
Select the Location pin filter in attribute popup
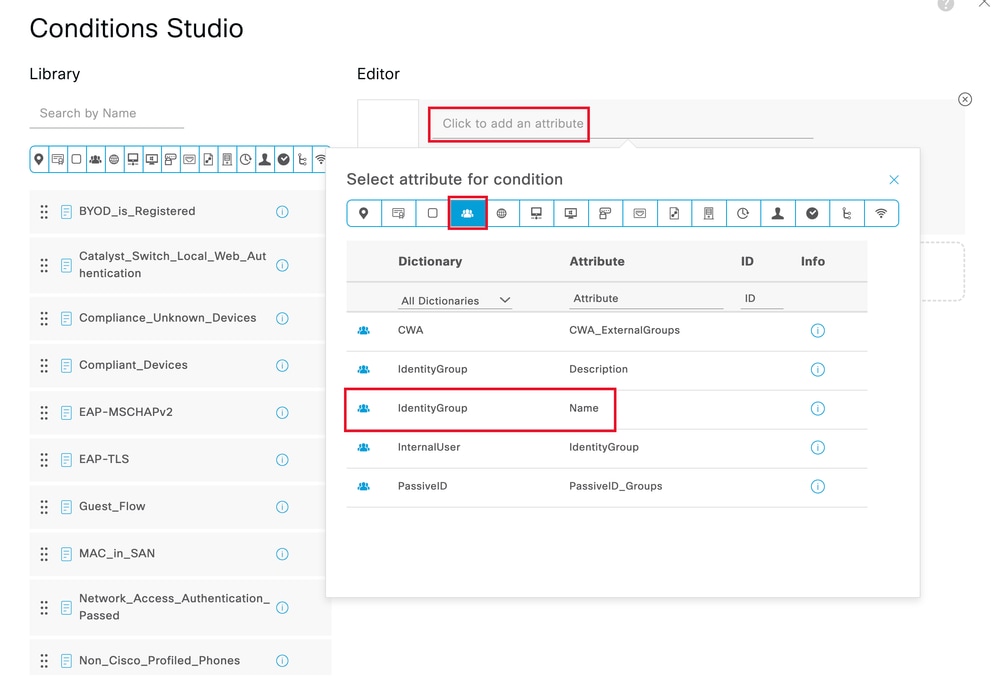coord(364,213)
